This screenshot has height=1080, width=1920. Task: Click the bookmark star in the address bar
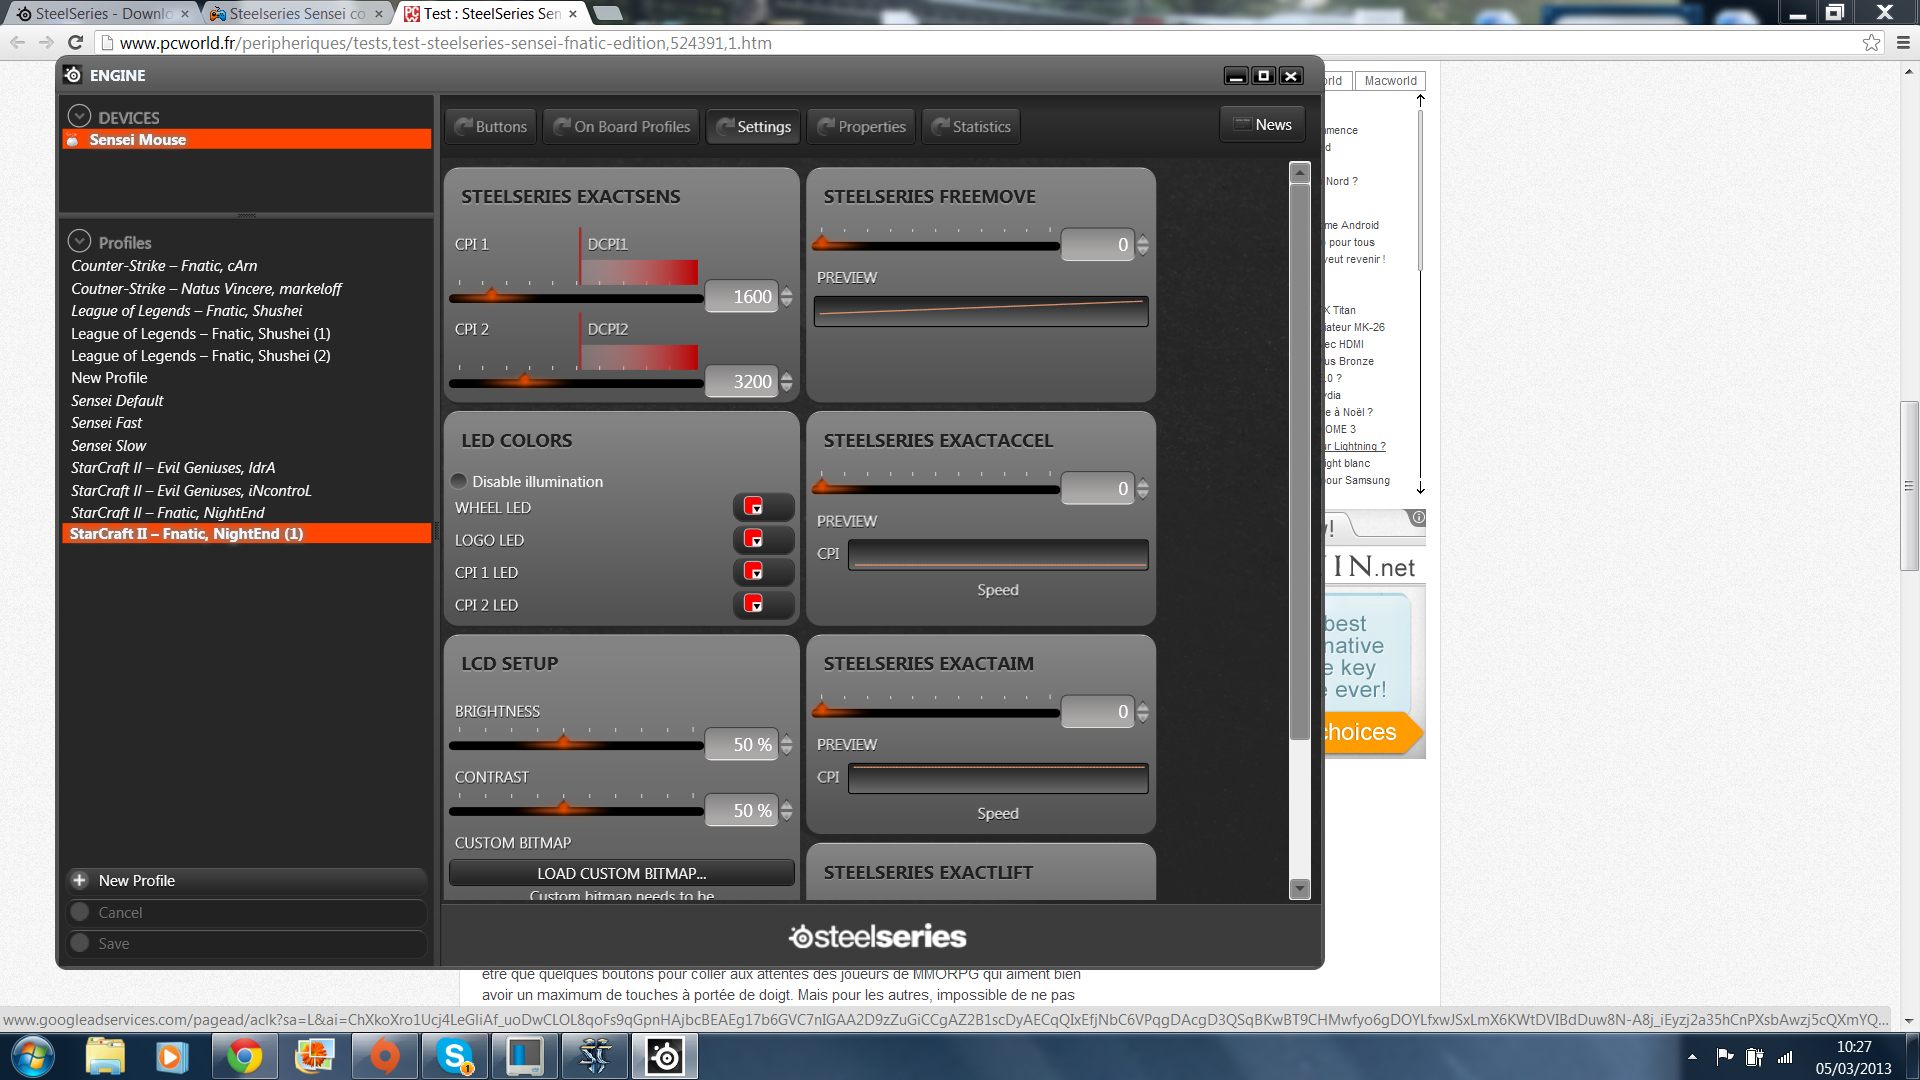click(x=1871, y=43)
